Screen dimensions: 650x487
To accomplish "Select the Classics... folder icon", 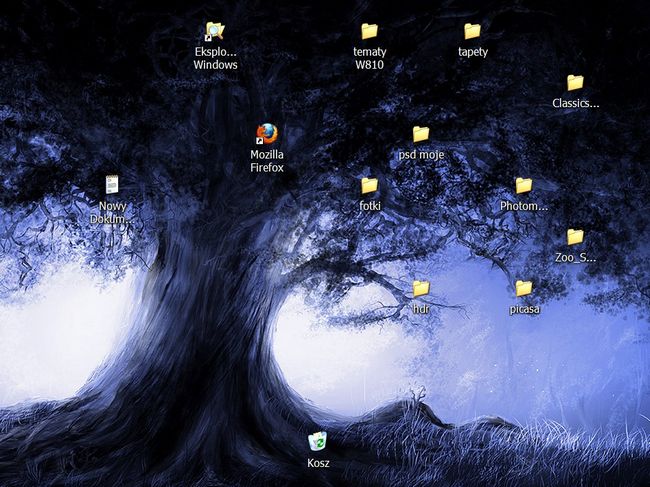I will click(575, 83).
